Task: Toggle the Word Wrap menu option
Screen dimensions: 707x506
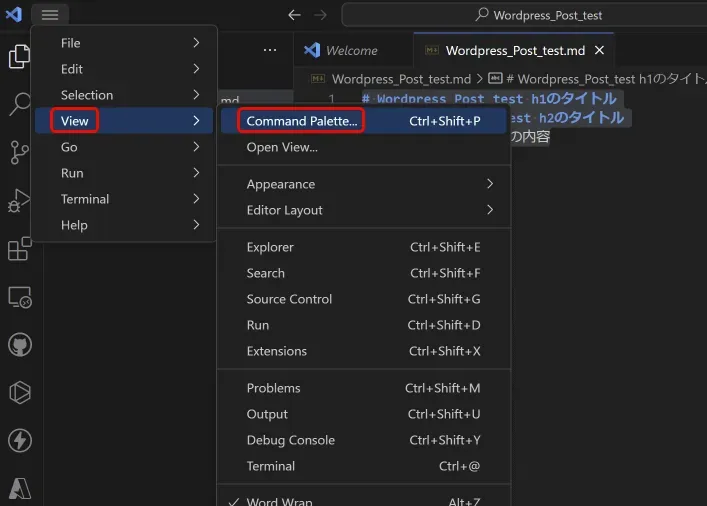Action: tap(279, 501)
